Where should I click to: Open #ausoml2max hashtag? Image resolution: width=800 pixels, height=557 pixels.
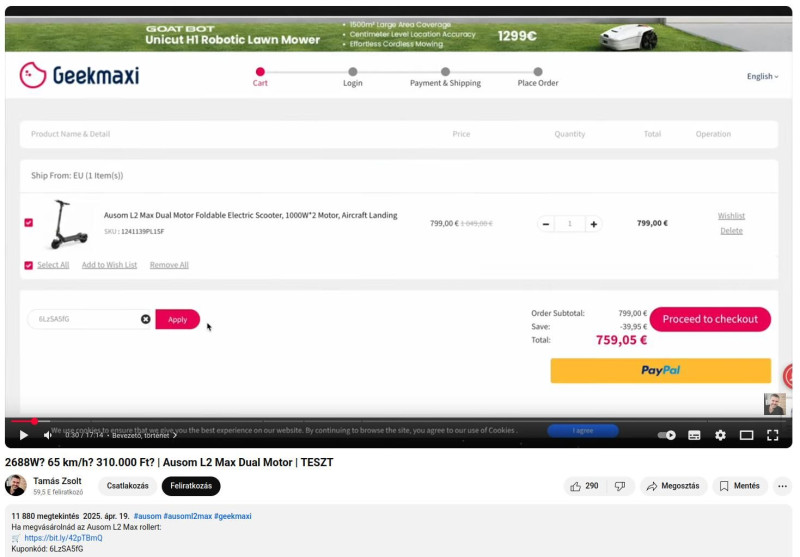tap(187, 516)
